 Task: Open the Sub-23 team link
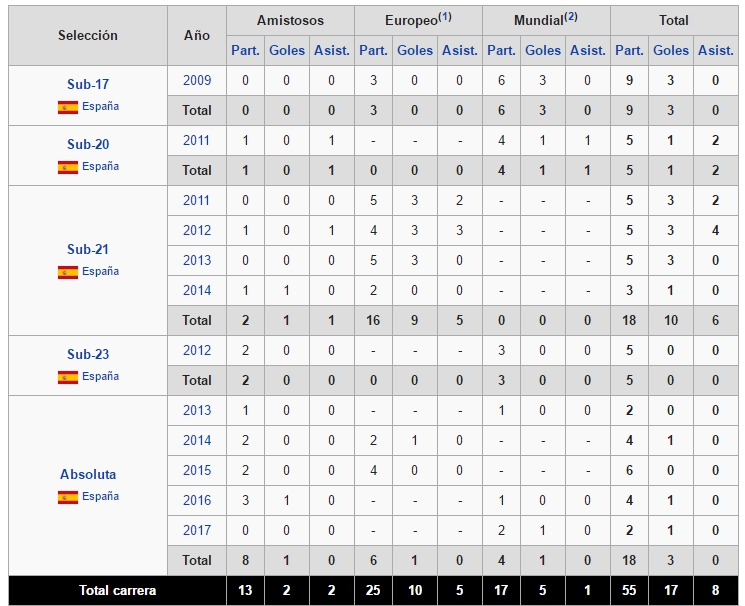click(x=88, y=354)
